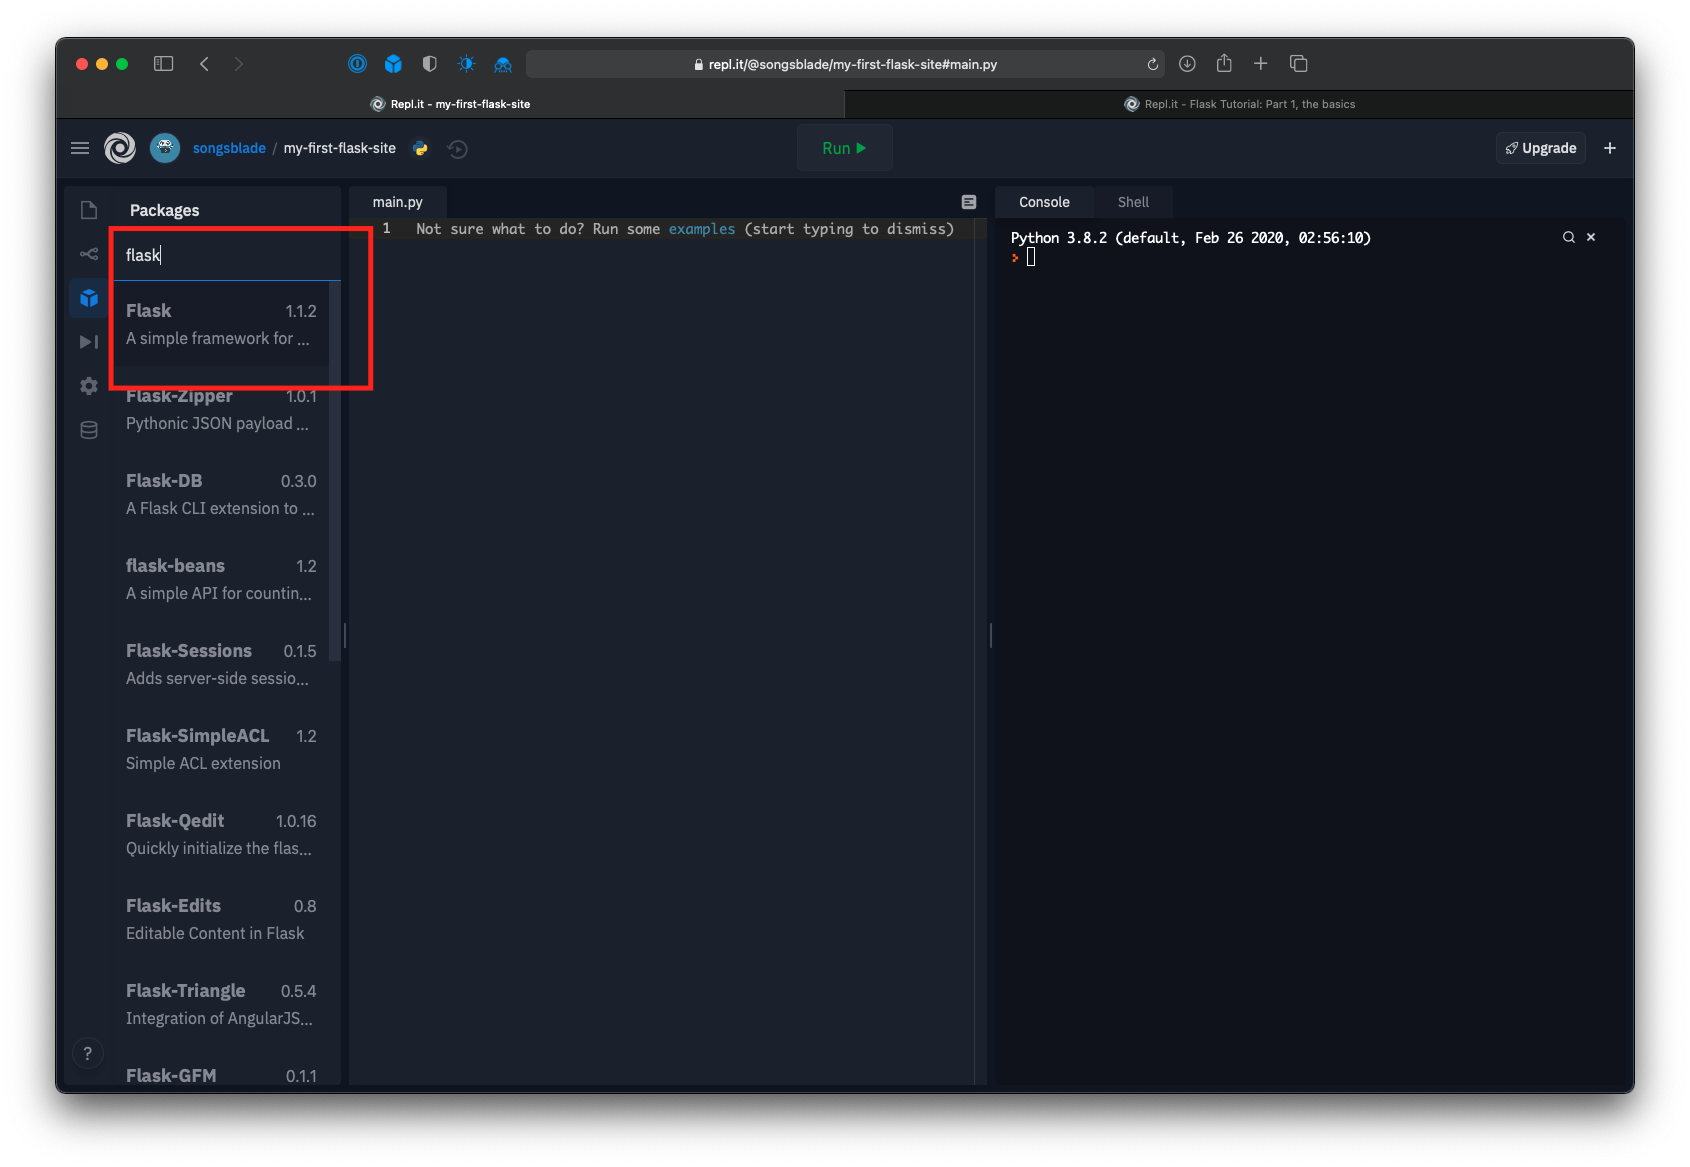Click the my-first-flask-site repl name

340,148
